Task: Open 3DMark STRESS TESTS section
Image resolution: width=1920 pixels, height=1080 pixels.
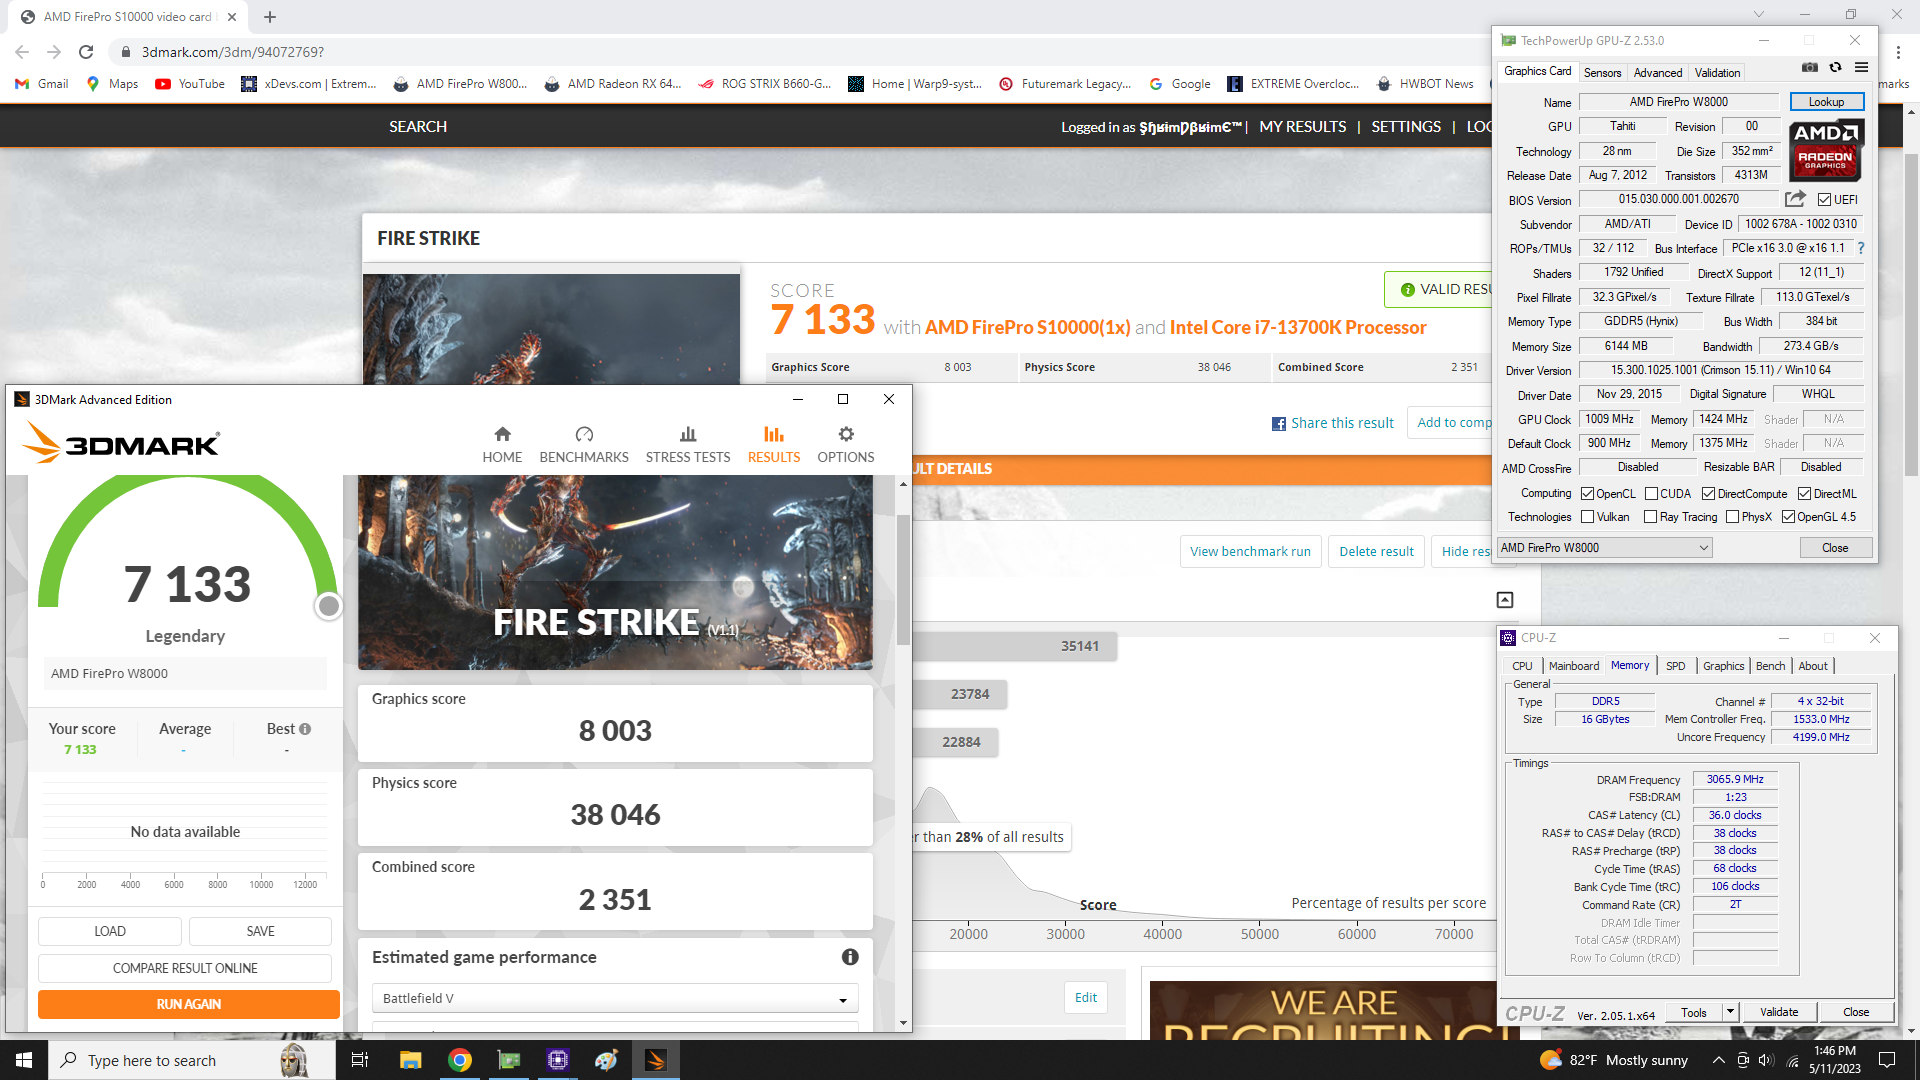Action: [688, 444]
